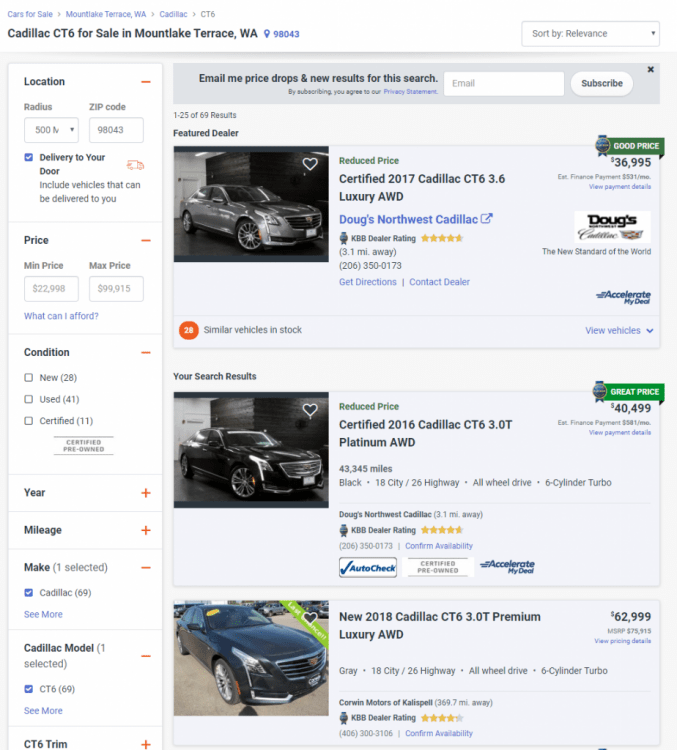677x750 pixels.
Task: Click the Min Price input field
Action: pyautogui.click(x=51, y=289)
